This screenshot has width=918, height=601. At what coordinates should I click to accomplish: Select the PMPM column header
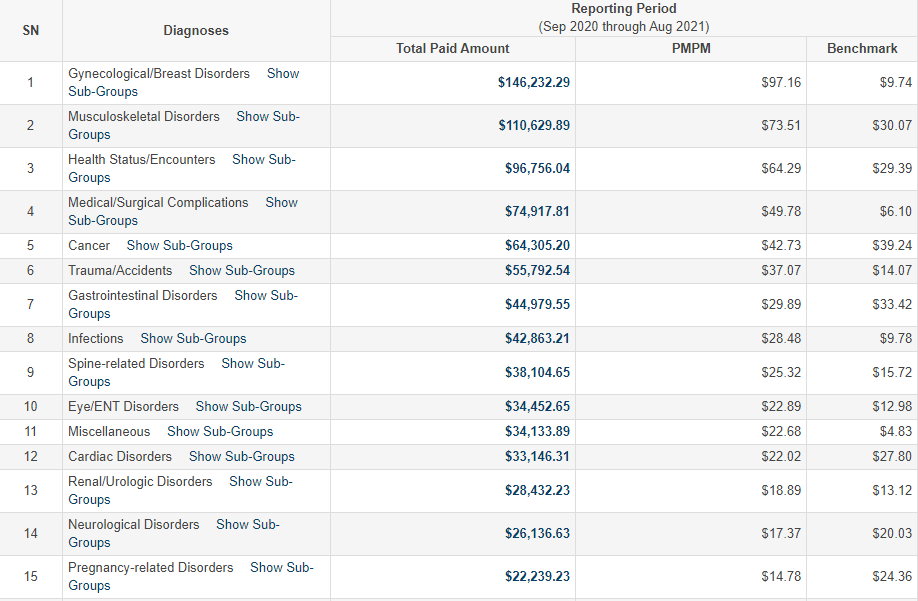point(691,49)
